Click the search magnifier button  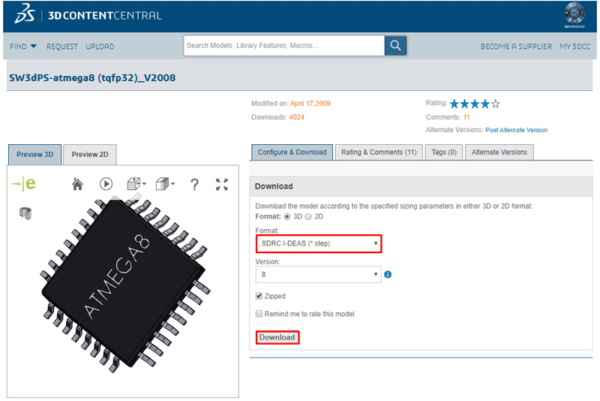click(395, 46)
